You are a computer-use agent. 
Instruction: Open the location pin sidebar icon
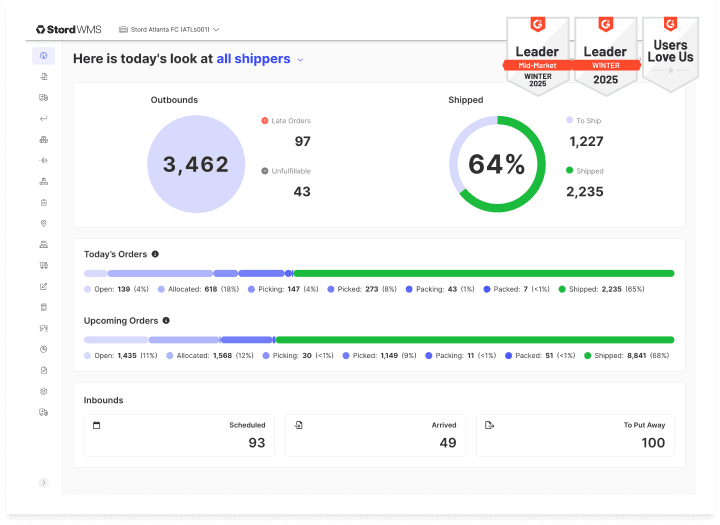point(43,223)
